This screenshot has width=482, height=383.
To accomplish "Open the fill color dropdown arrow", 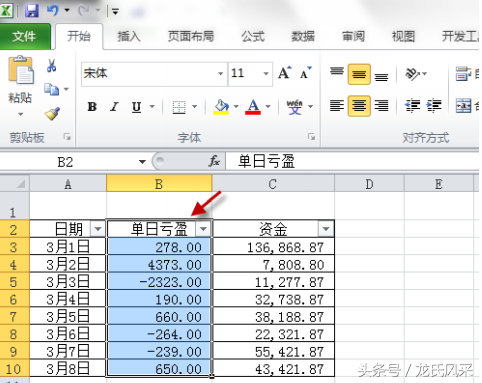I will click(236, 107).
